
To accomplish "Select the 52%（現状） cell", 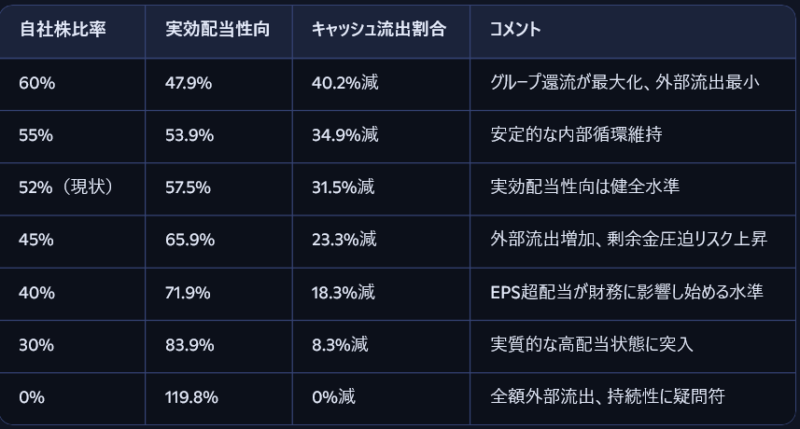I will click(x=67, y=187).
